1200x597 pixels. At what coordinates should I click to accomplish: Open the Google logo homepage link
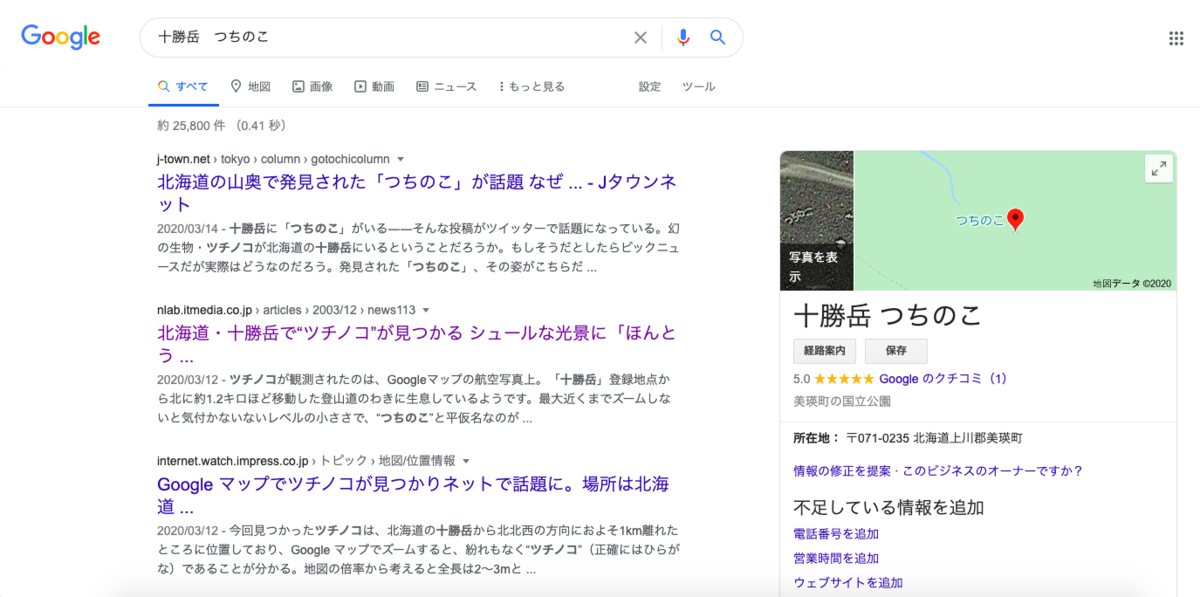pyautogui.click(x=61, y=37)
